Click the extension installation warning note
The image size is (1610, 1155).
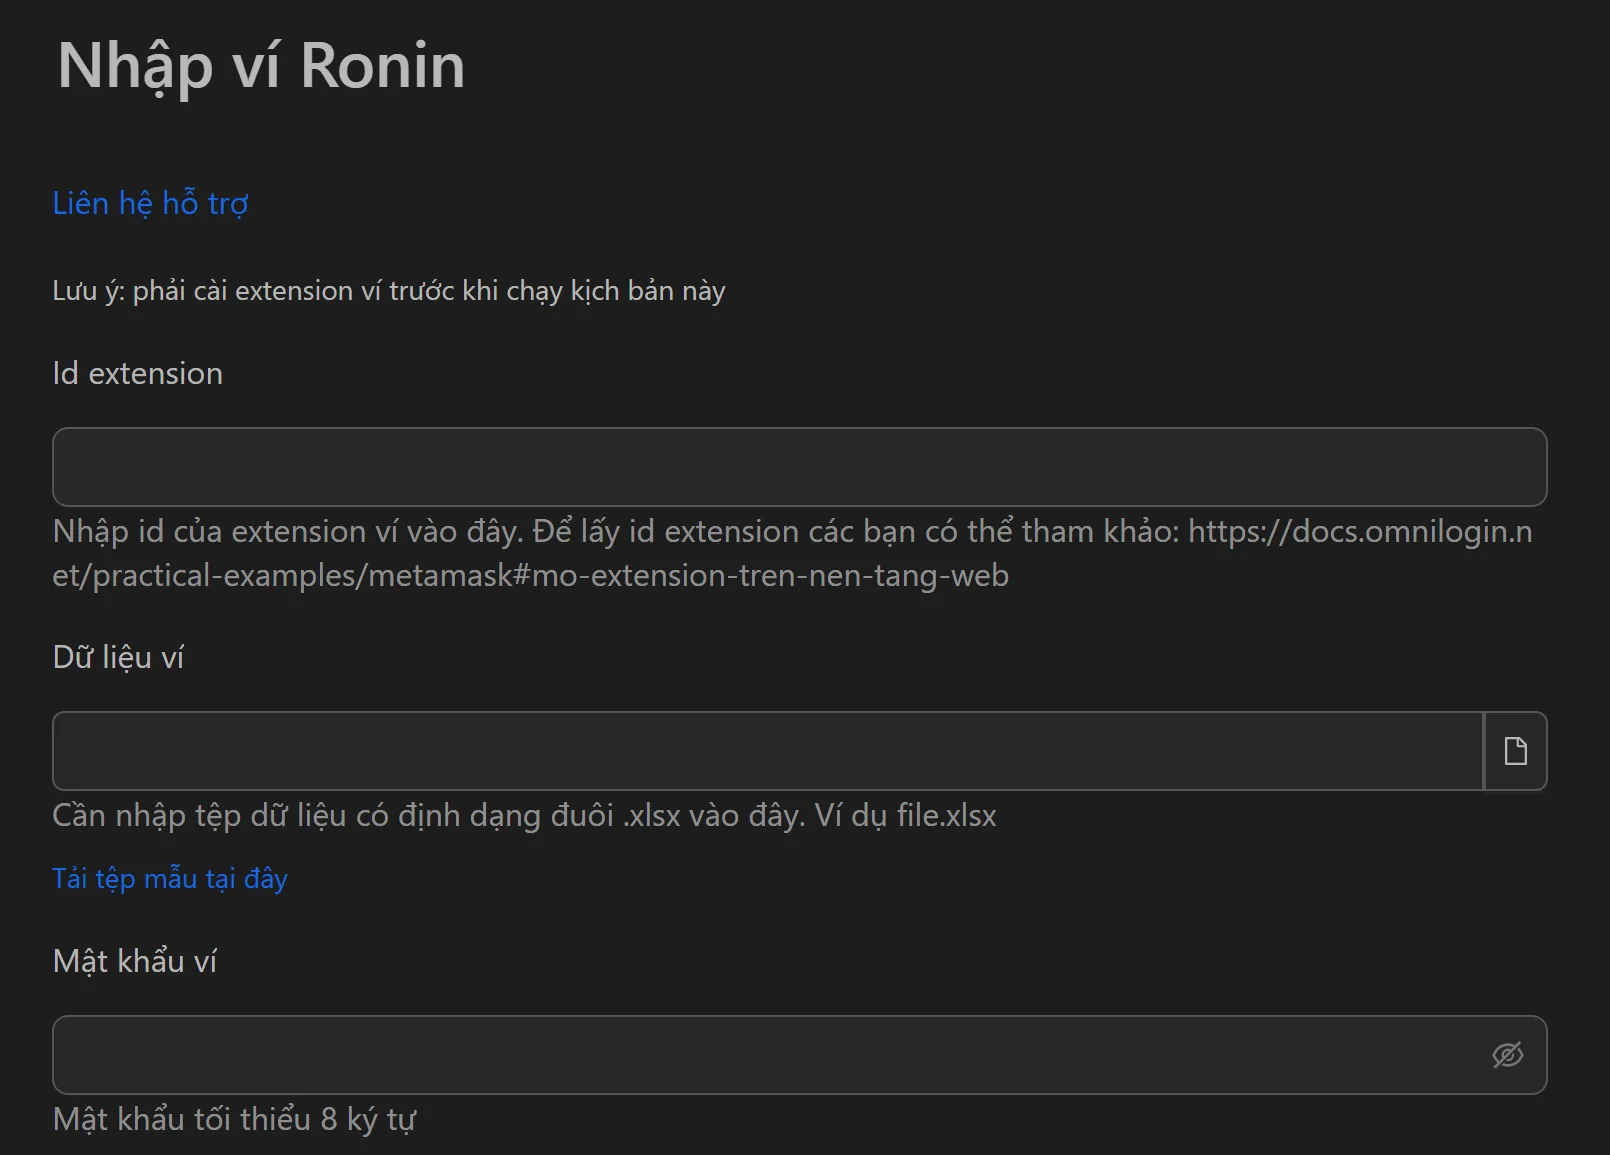pos(389,290)
